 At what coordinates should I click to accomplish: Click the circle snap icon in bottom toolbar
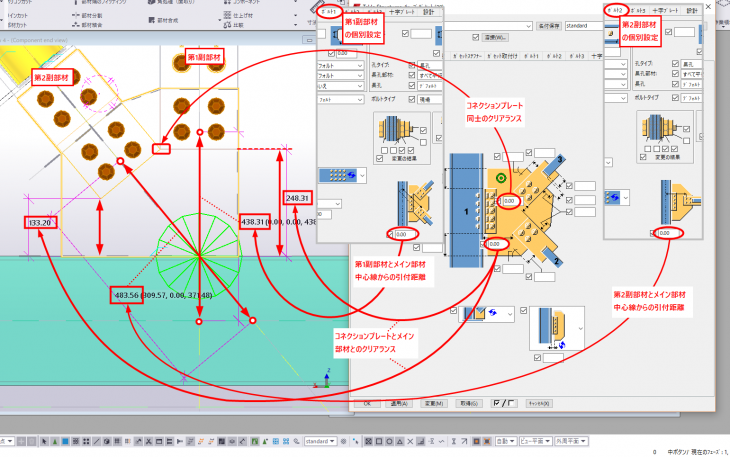[x=389, y=441]
